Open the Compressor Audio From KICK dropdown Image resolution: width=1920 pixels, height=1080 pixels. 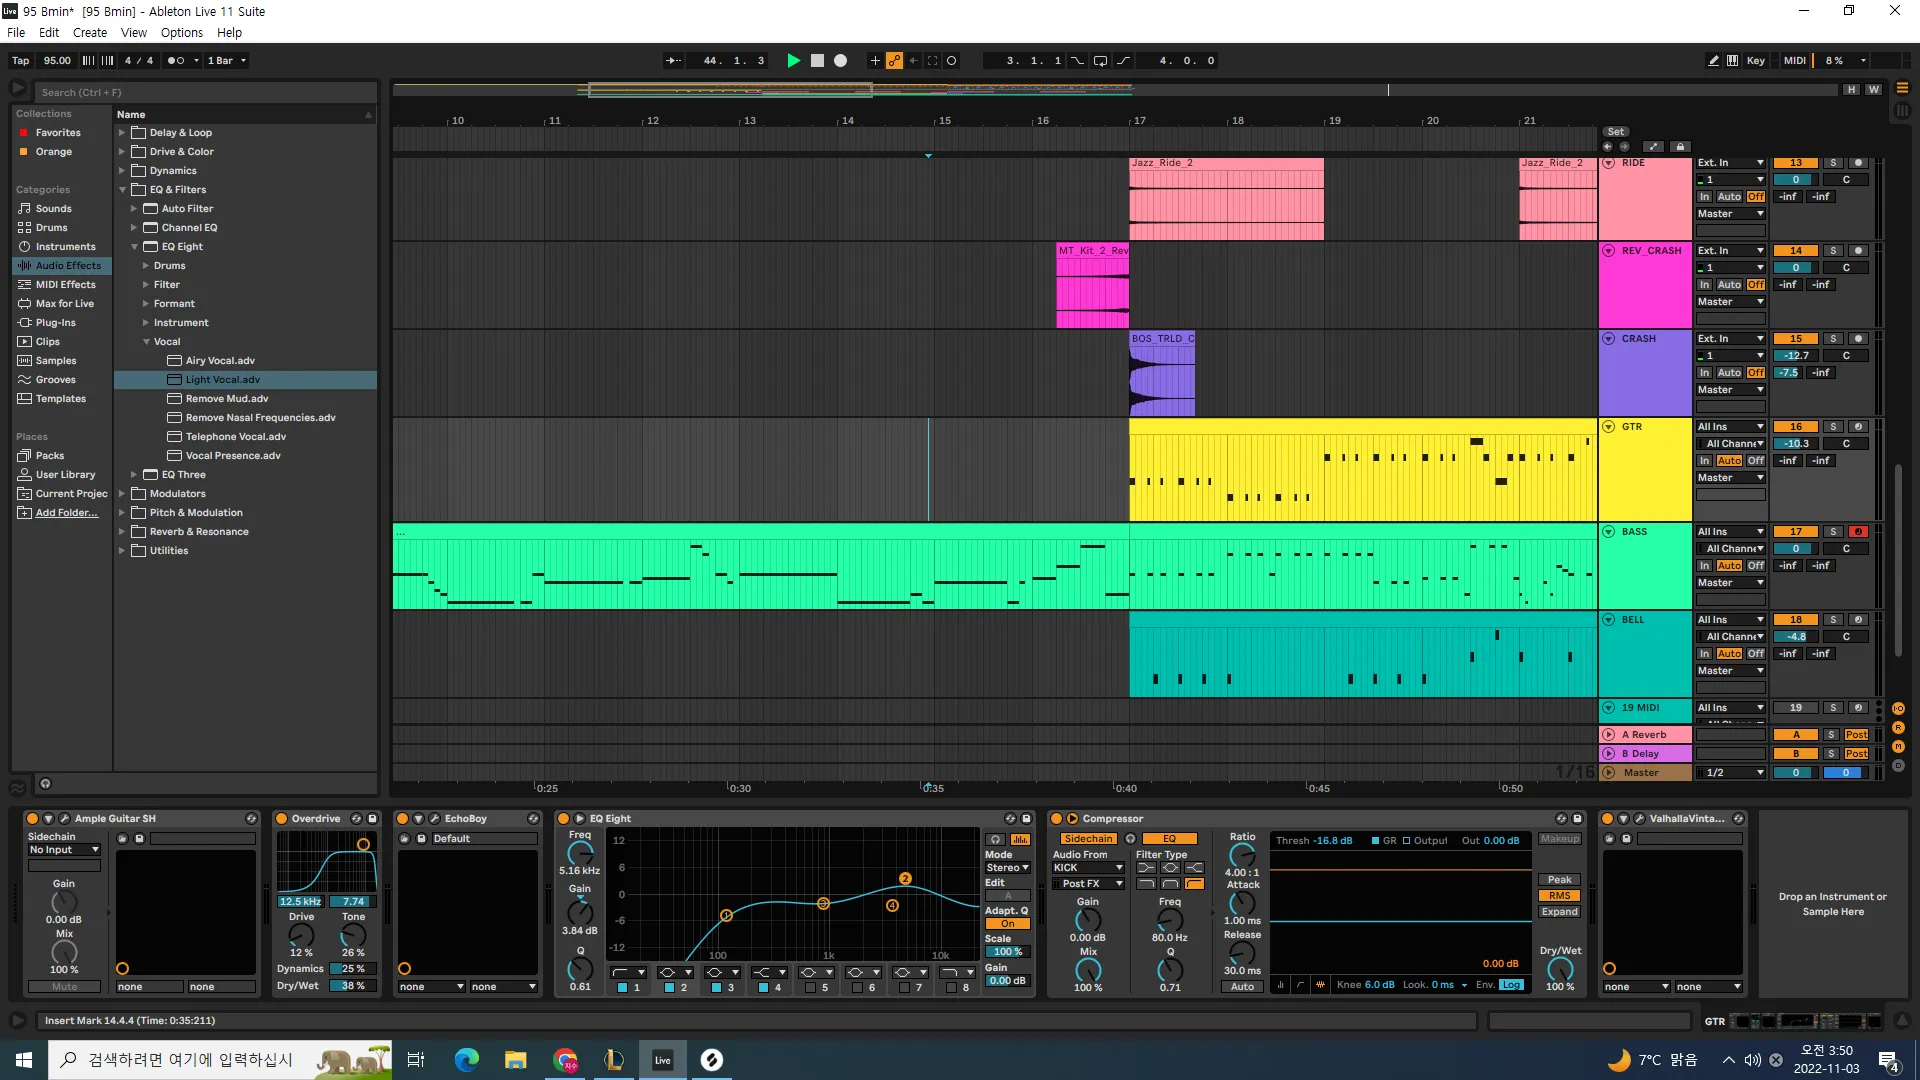click(1088, 868)
